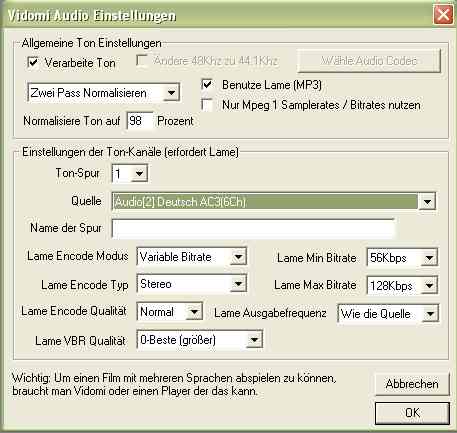Confirm settings with the OK button
The width and height of the screenshot is (457, 433).
[412, 413]
